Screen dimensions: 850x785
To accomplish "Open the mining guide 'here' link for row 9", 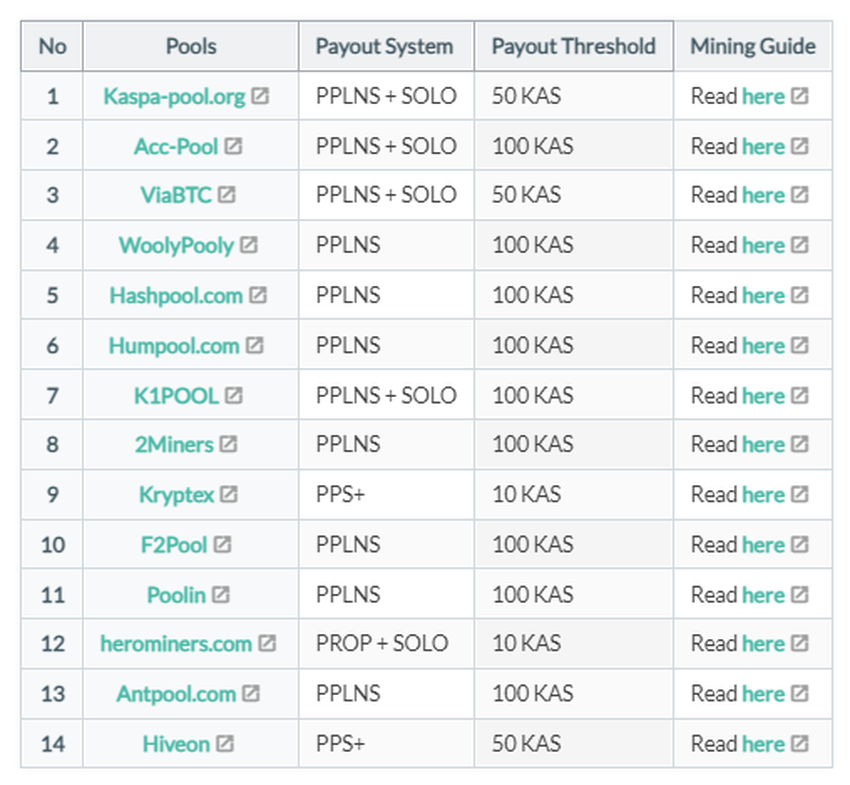I will click(x=763, y=495).
